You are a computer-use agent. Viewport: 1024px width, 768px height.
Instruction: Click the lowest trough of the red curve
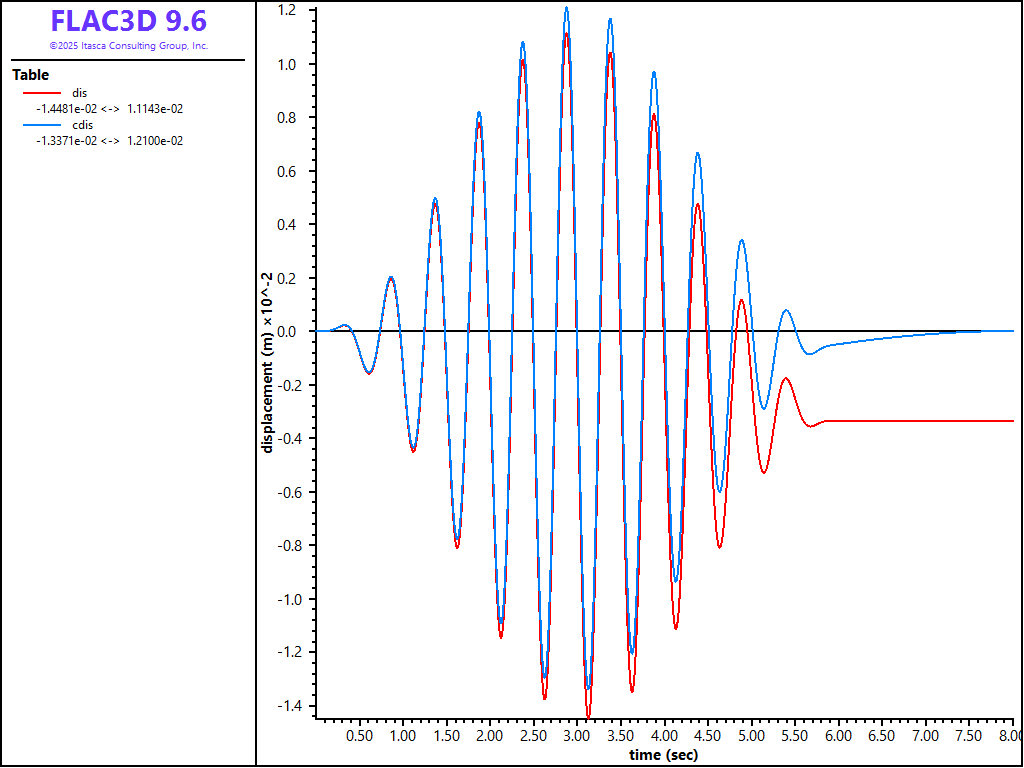[x=588, y=714]
